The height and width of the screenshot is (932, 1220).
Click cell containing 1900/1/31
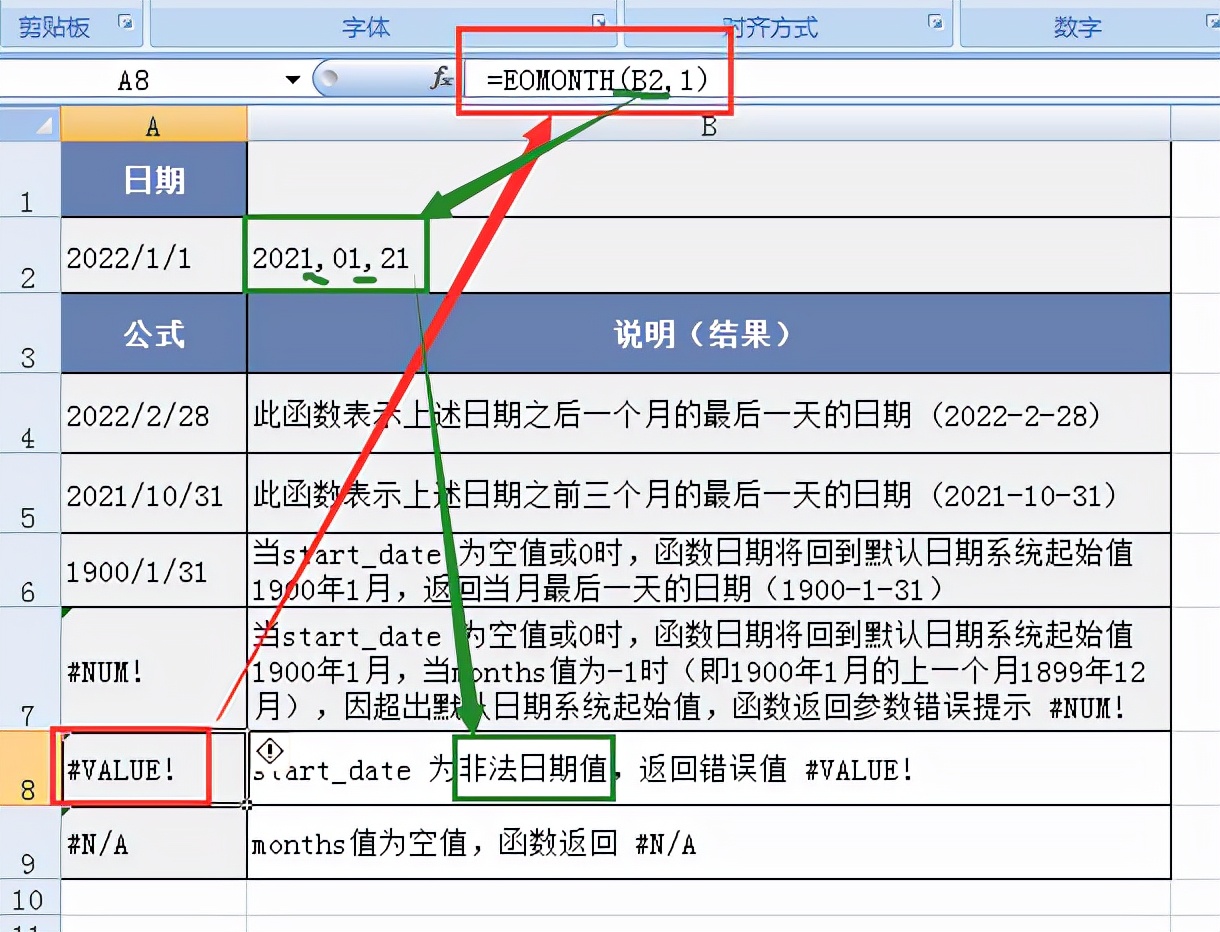point(154,570)
